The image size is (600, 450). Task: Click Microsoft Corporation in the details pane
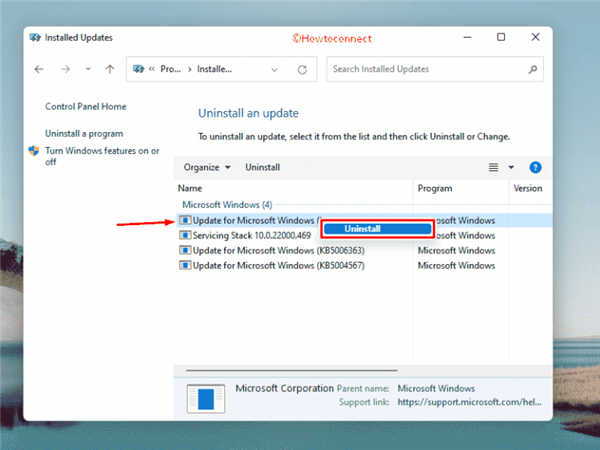285,388
